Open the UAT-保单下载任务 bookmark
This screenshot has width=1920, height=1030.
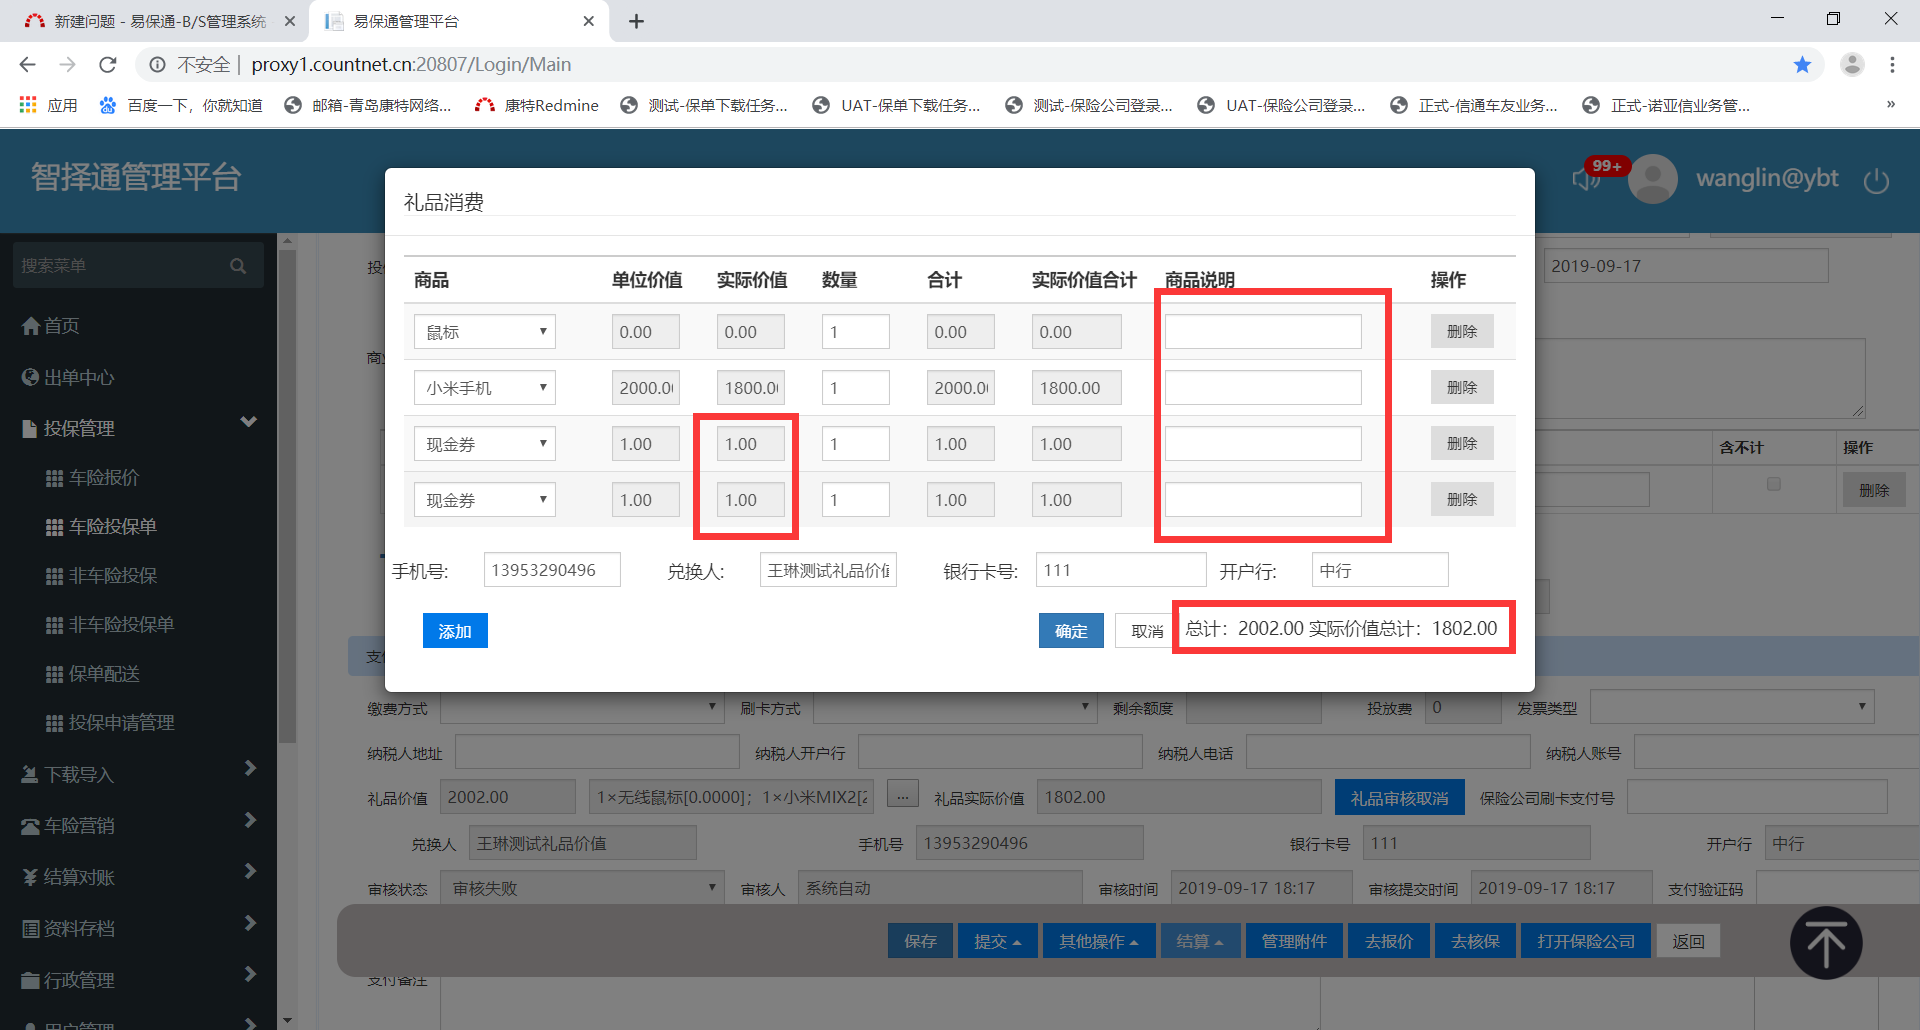pos(896,105)
